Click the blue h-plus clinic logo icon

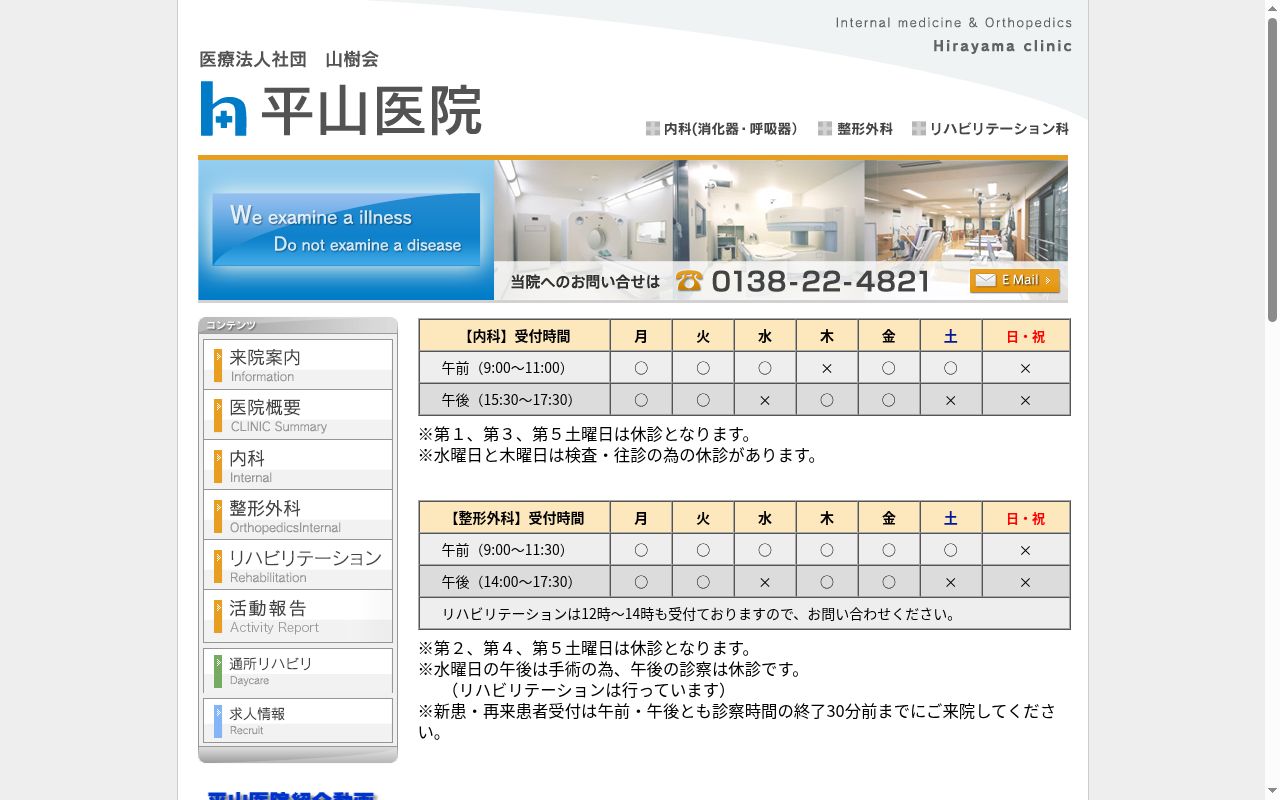pyautogui.click(x=223, y=108)
